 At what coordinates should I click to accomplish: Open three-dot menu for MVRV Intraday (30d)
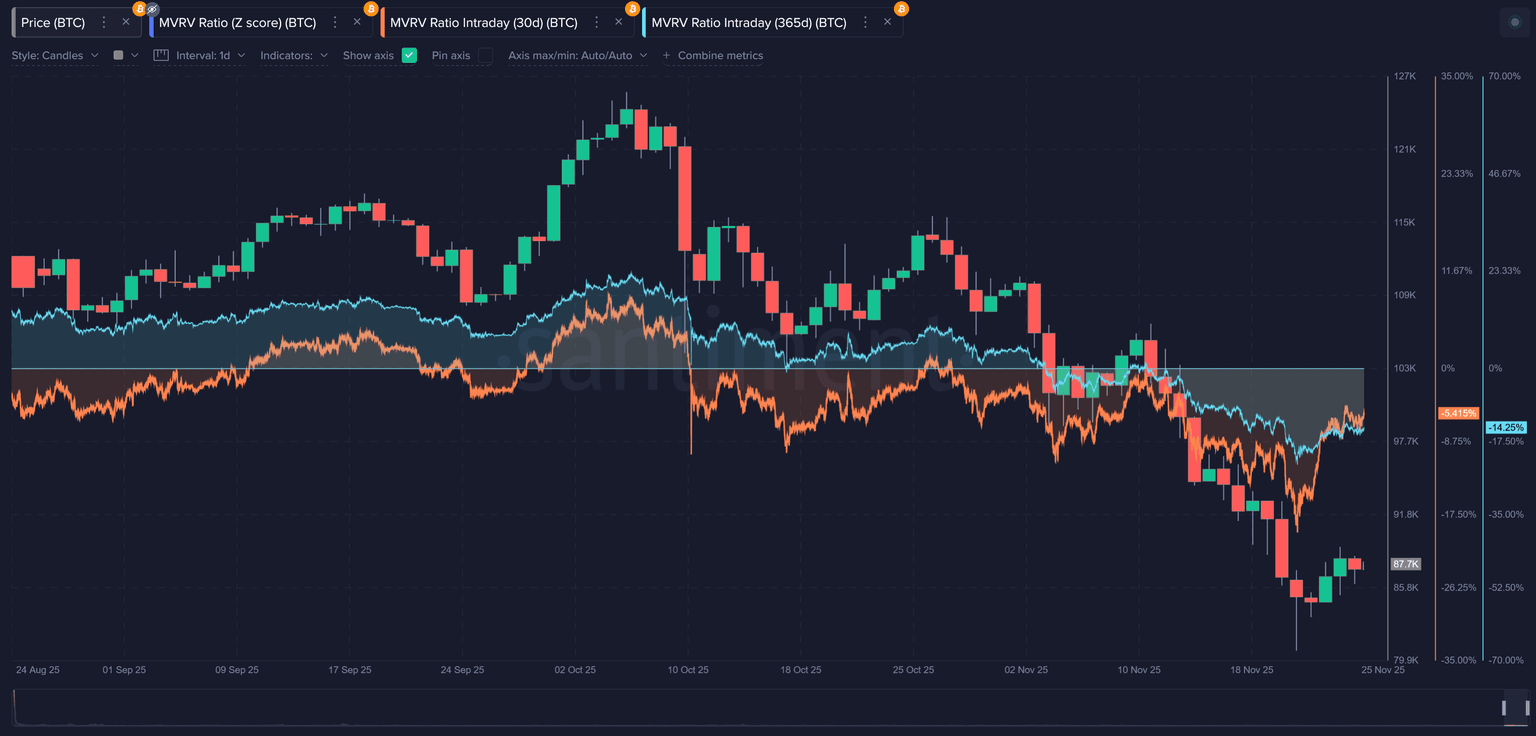[598, 22]
